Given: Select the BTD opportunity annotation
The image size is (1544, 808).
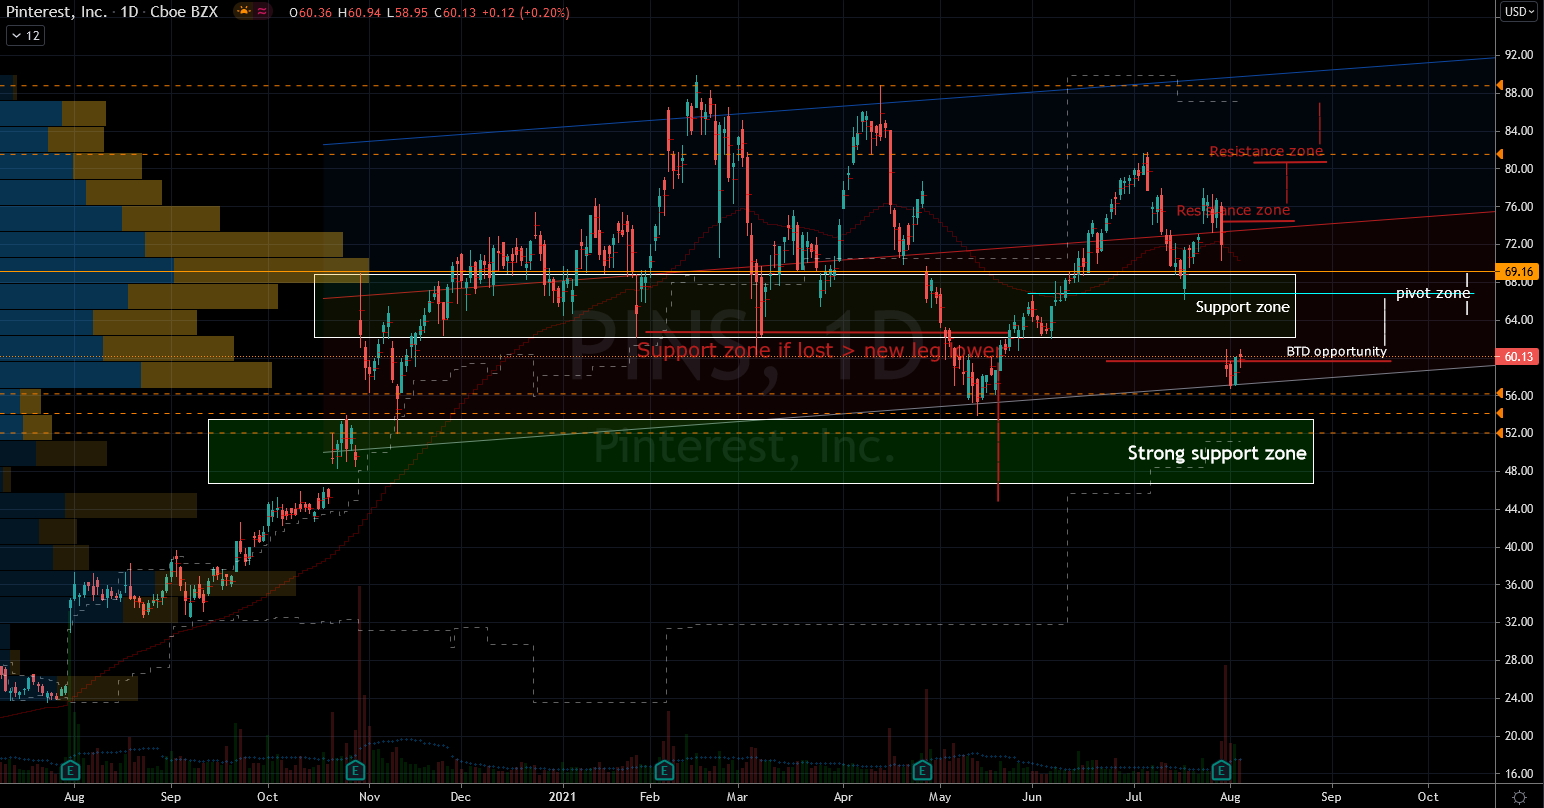Looking at the screenshot, I should [x=1336, y=352].
